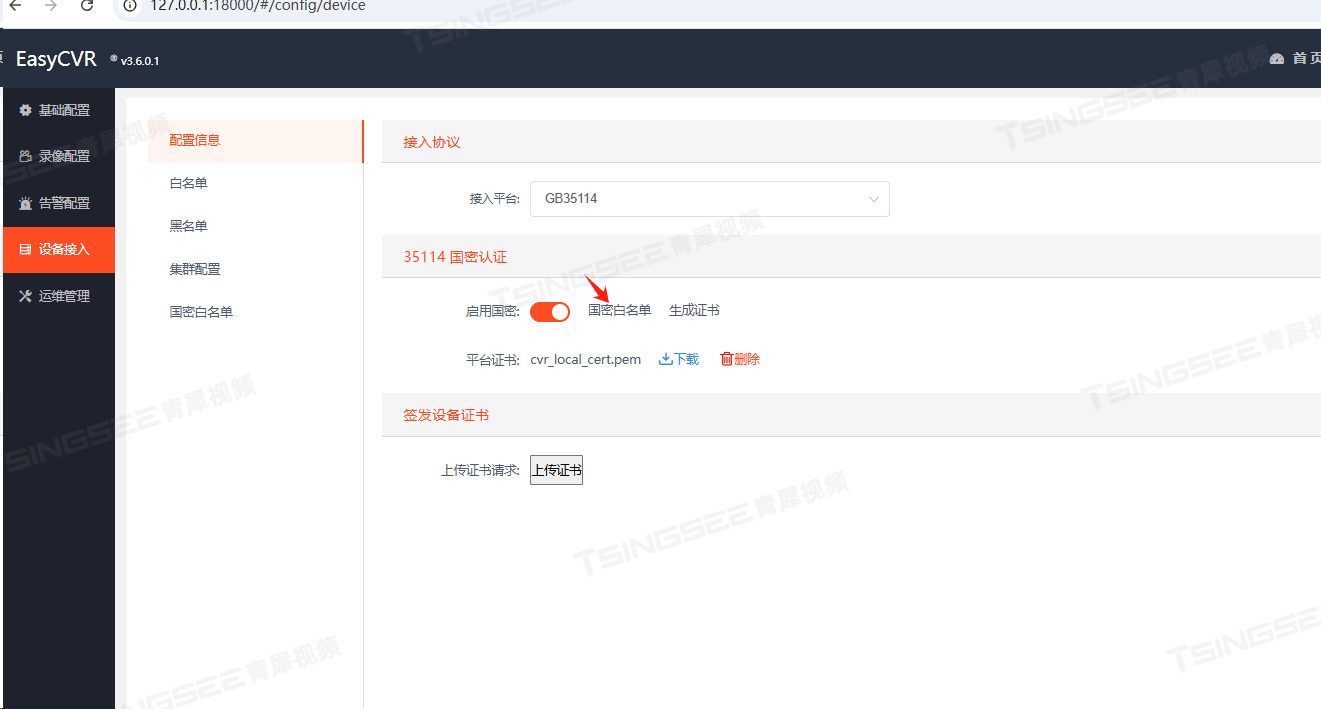Select 设备接入 in the sidebar
This screenshot has width=1321, height=709.
[x=59, y=249]
